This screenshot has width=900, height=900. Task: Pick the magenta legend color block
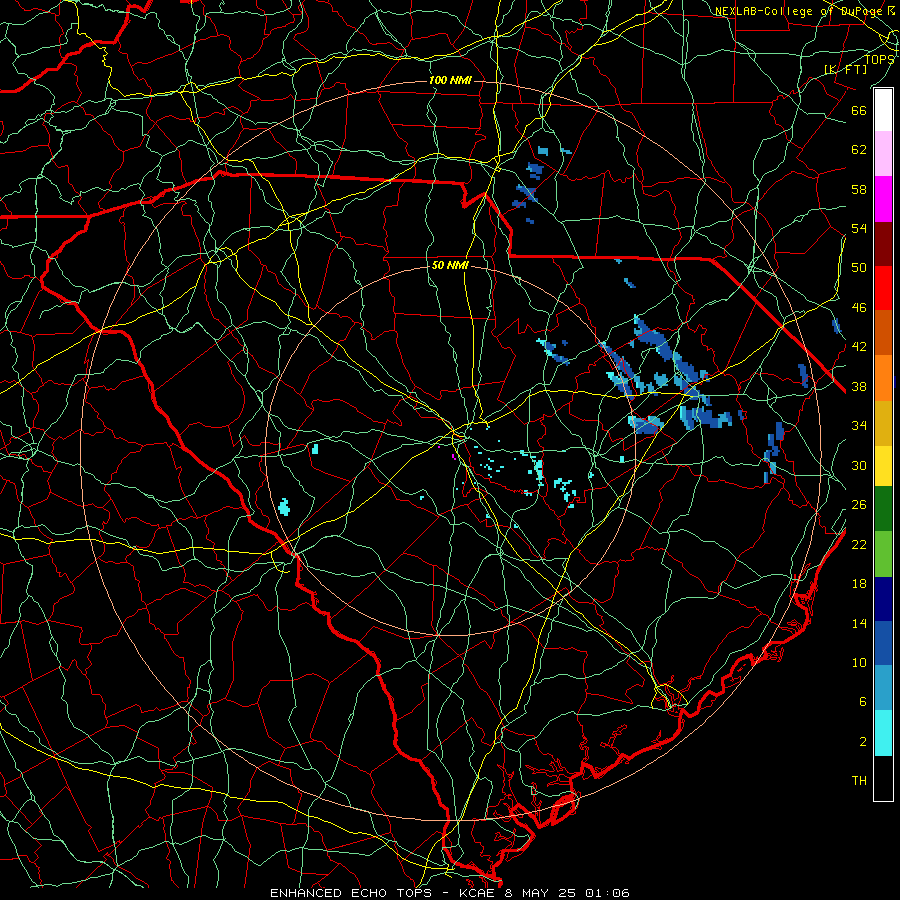[883, 199]
